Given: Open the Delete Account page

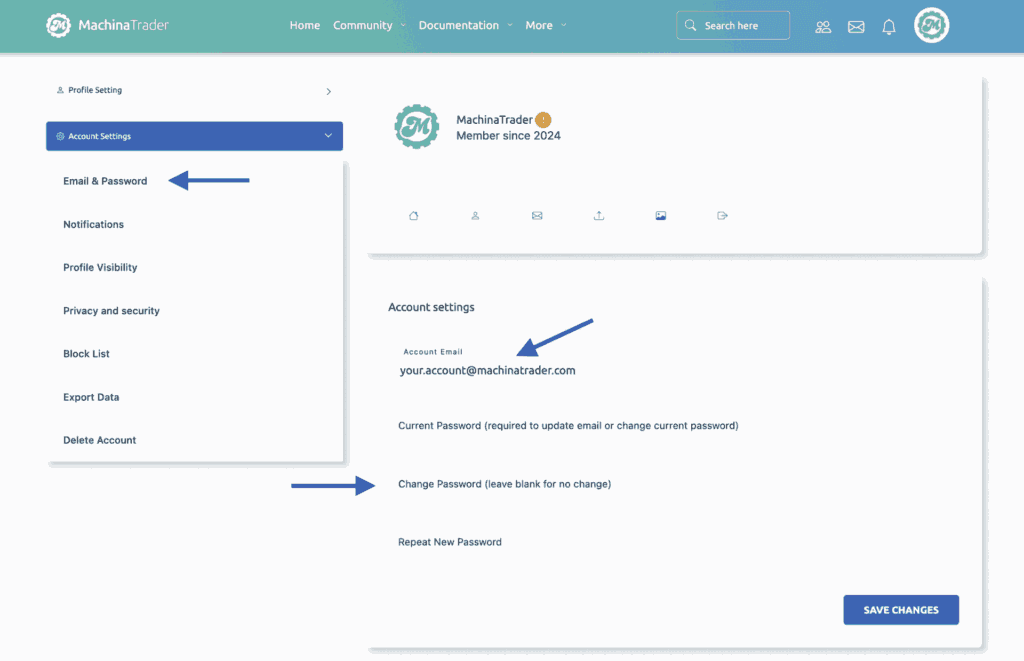Looking at the screenshot, I should pyautogui.click(x=99, y=440).
